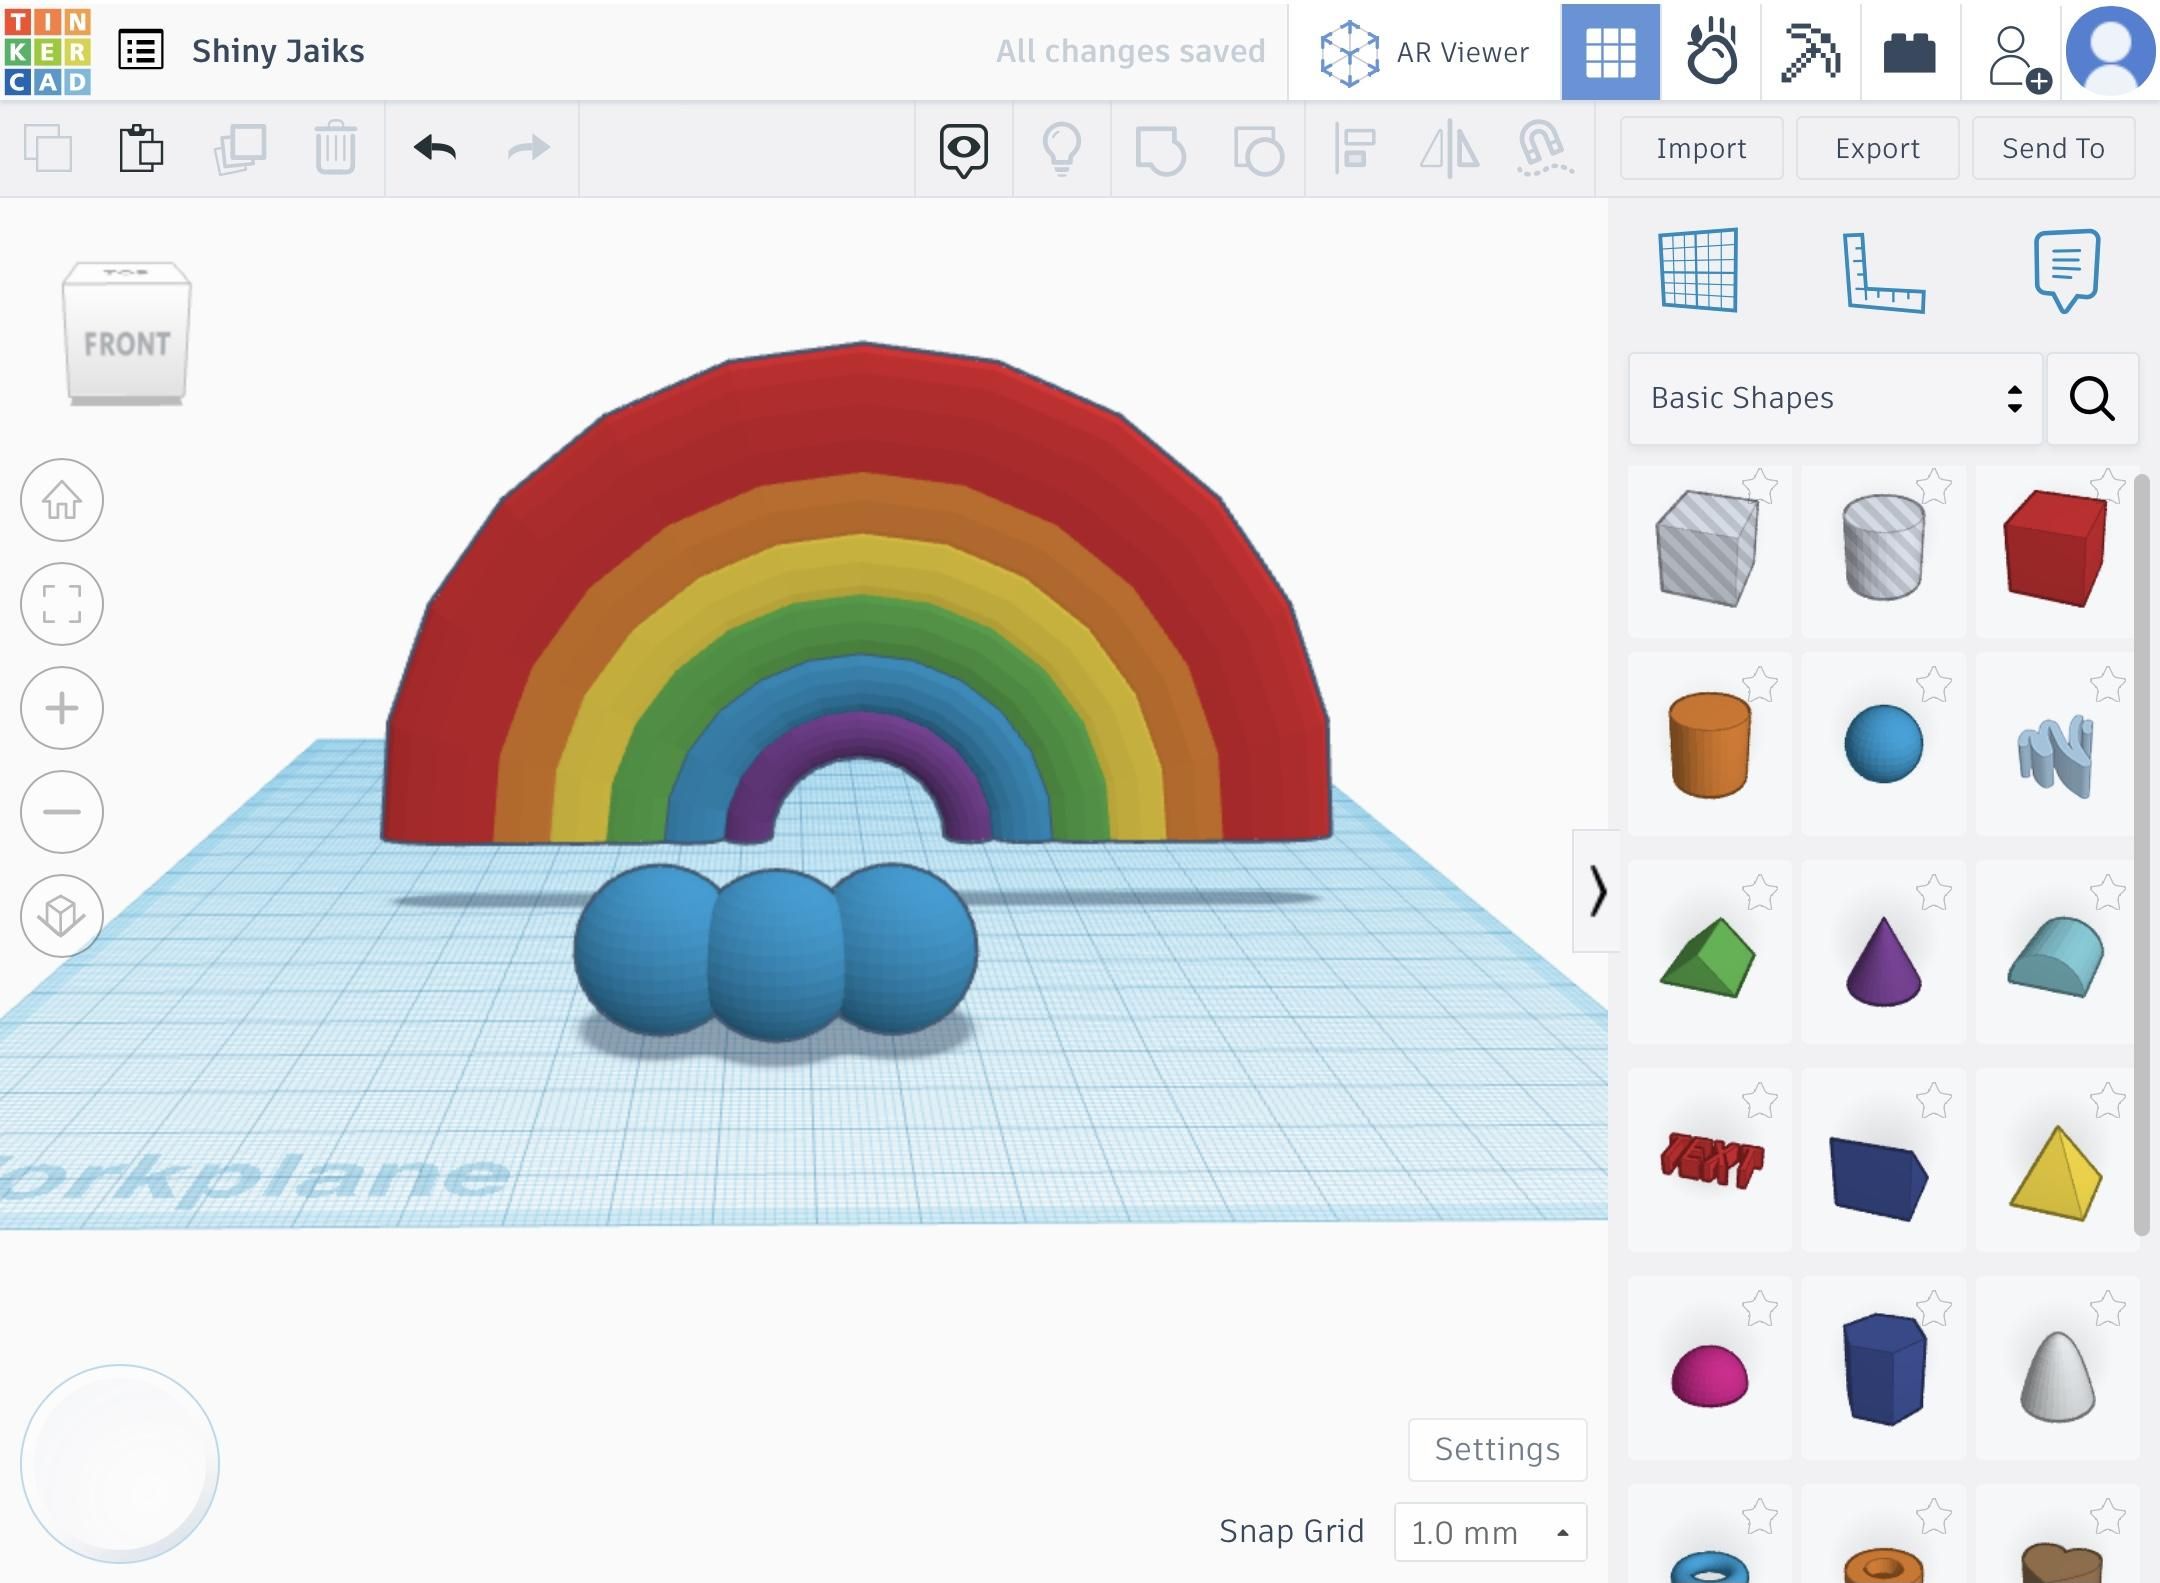Open the Settings button
The width and height of the screenshot is (2160, 1583).
click(x=1497, y=1449)
